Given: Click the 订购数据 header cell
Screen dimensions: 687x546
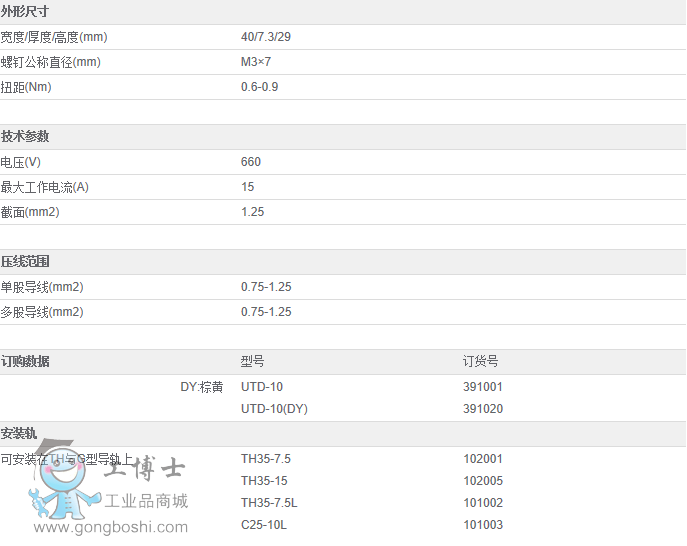Looking at the screenshot, I should point(25,362).
